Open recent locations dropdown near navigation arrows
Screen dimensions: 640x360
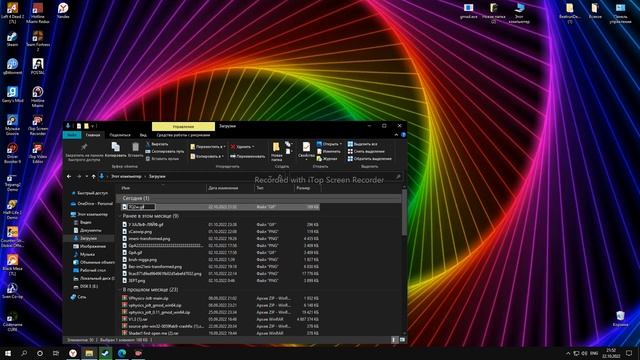click(87, 176)
